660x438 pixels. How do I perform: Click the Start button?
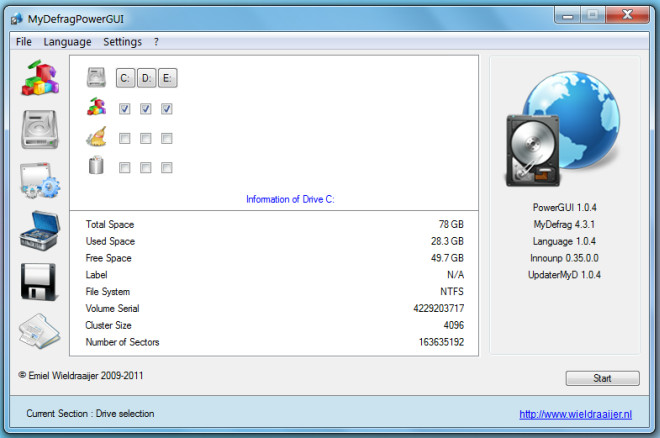tap(602, 378)
